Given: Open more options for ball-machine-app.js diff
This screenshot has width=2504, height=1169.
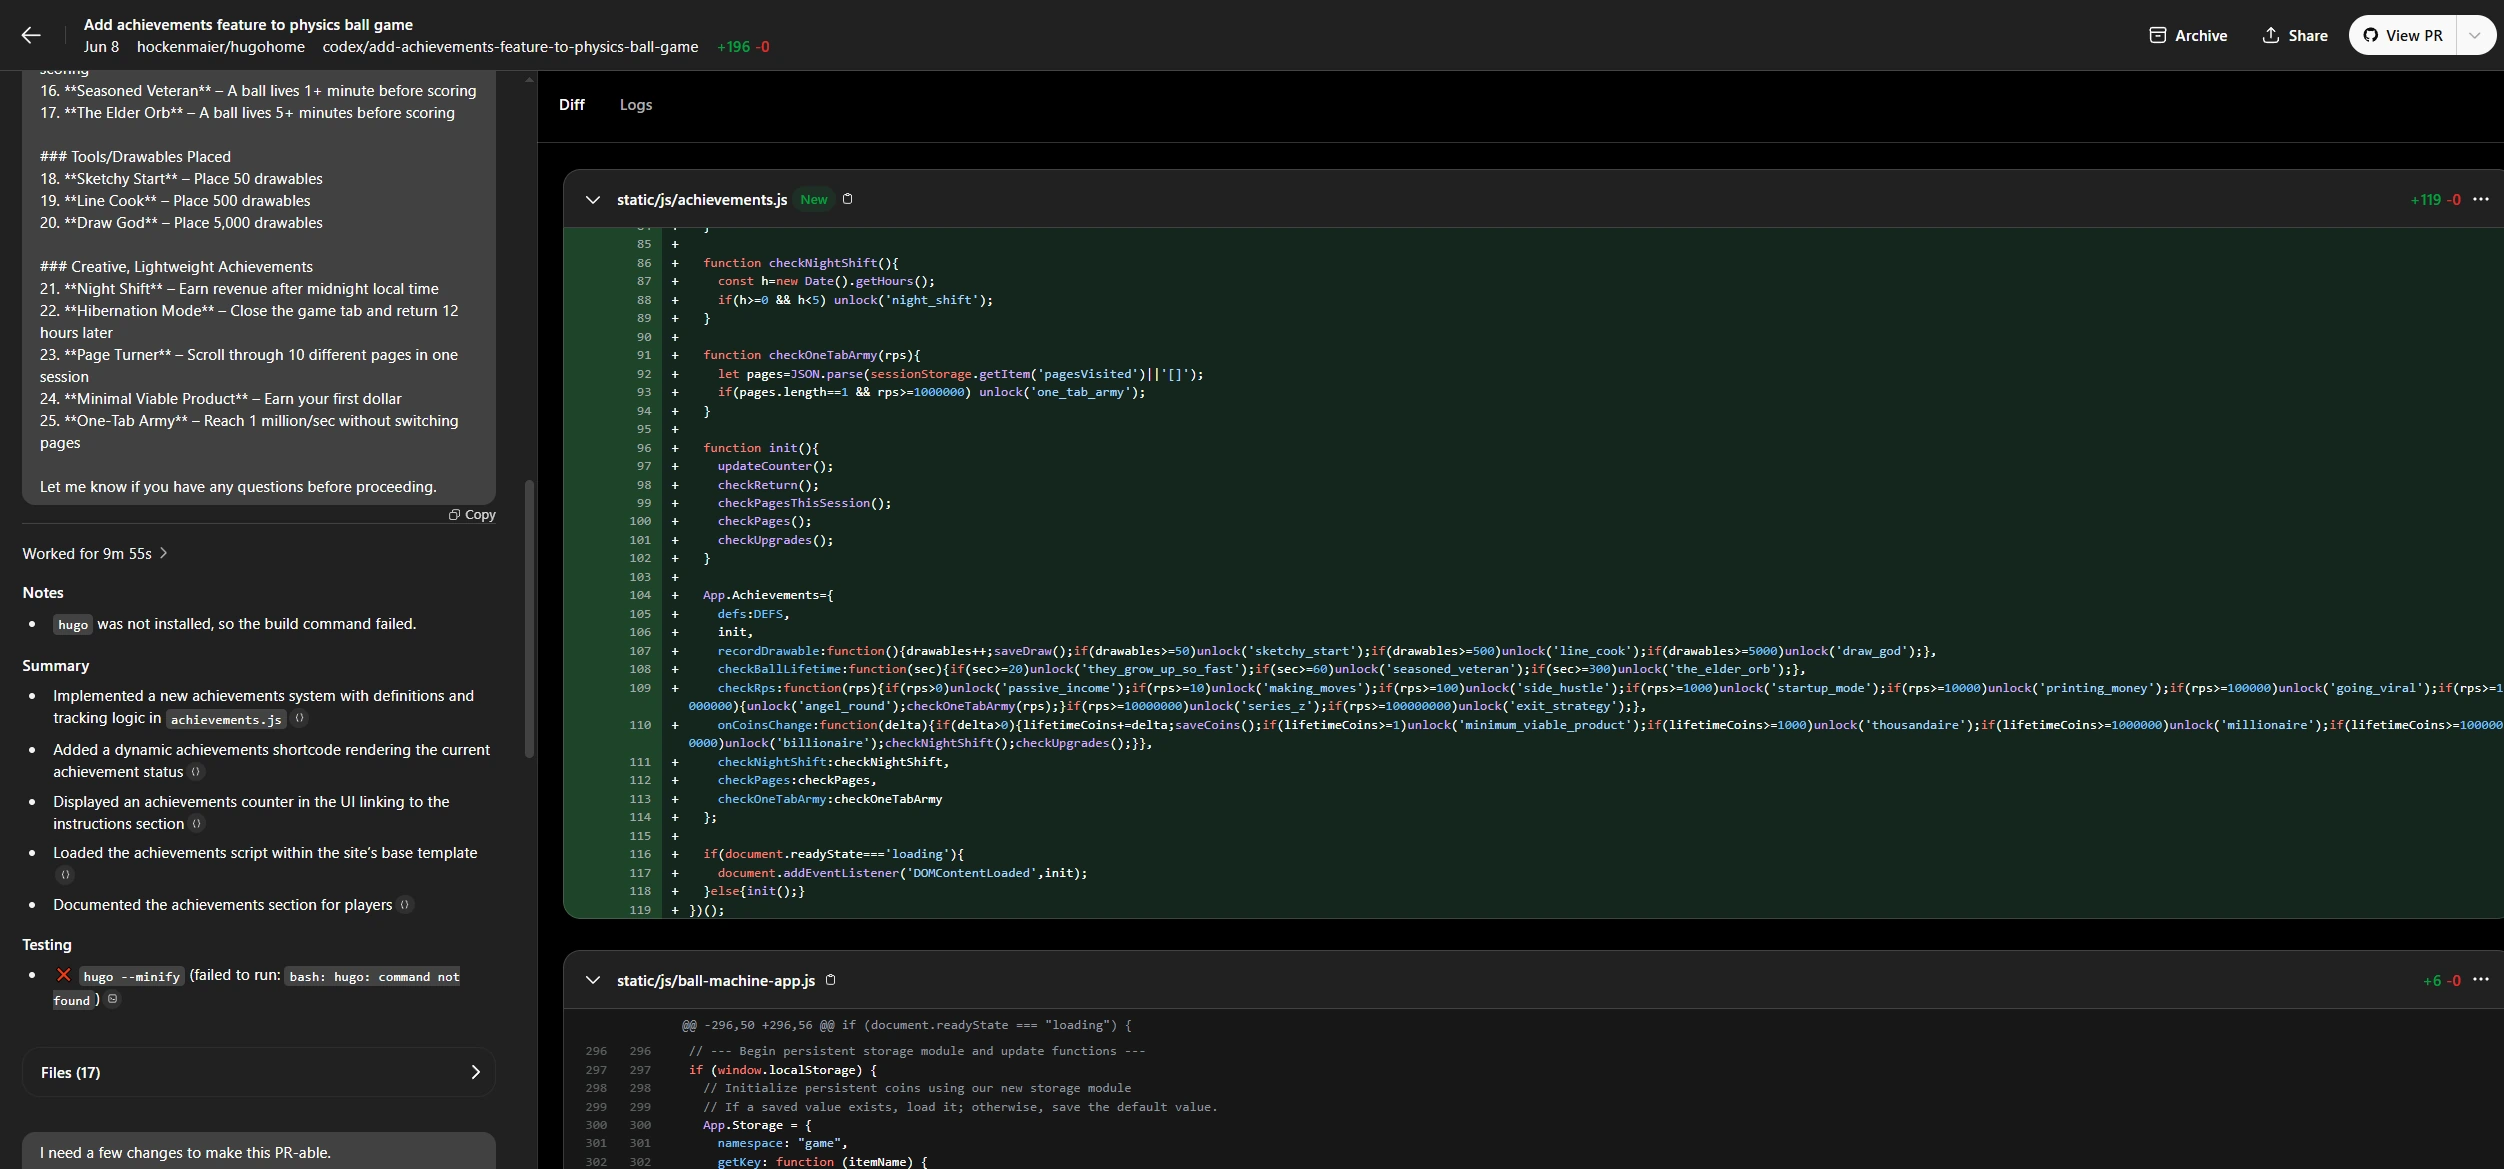Looking at the screenshot, I should (2480, 980).
